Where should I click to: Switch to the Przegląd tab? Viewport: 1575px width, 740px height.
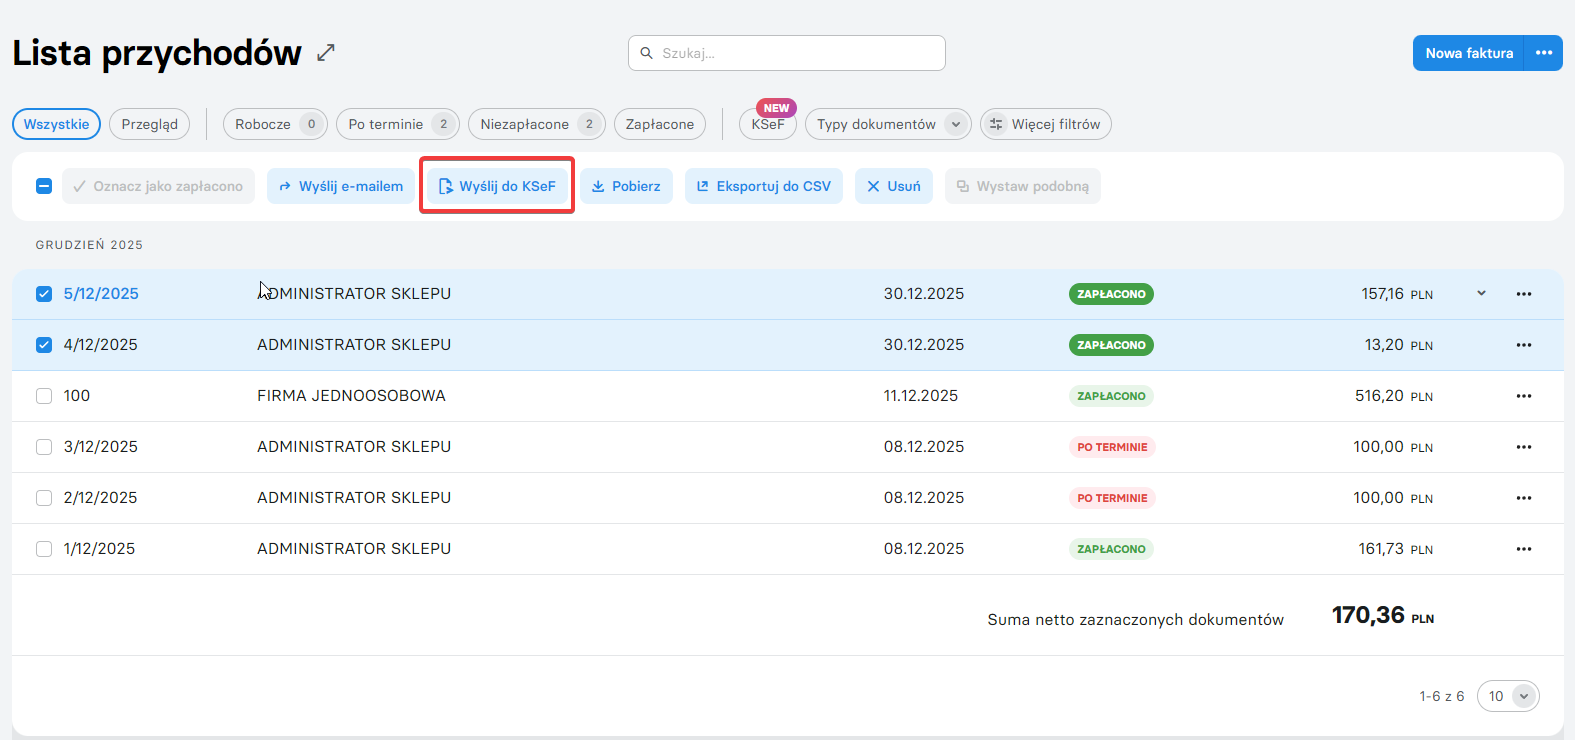click(x=149, y=124)
